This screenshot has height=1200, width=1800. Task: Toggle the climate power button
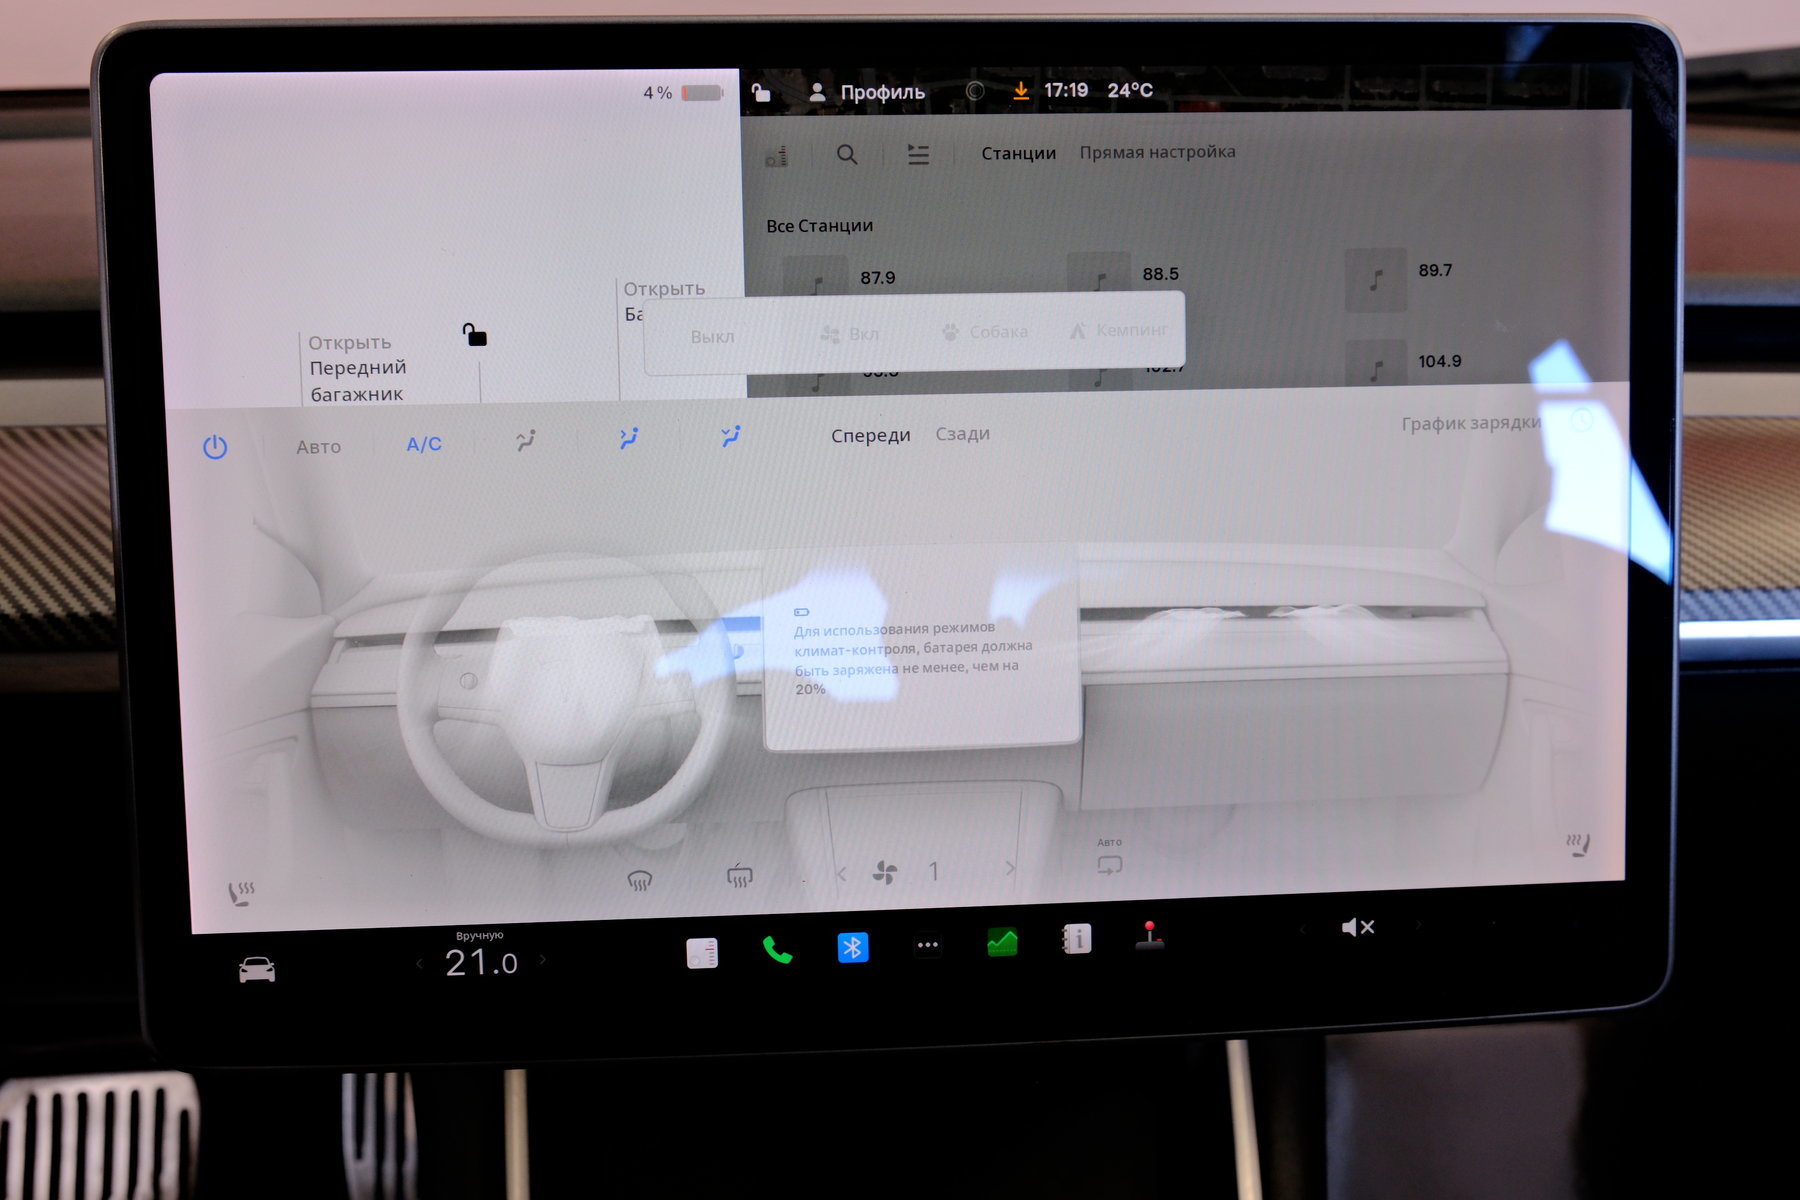tap(215, 447)
